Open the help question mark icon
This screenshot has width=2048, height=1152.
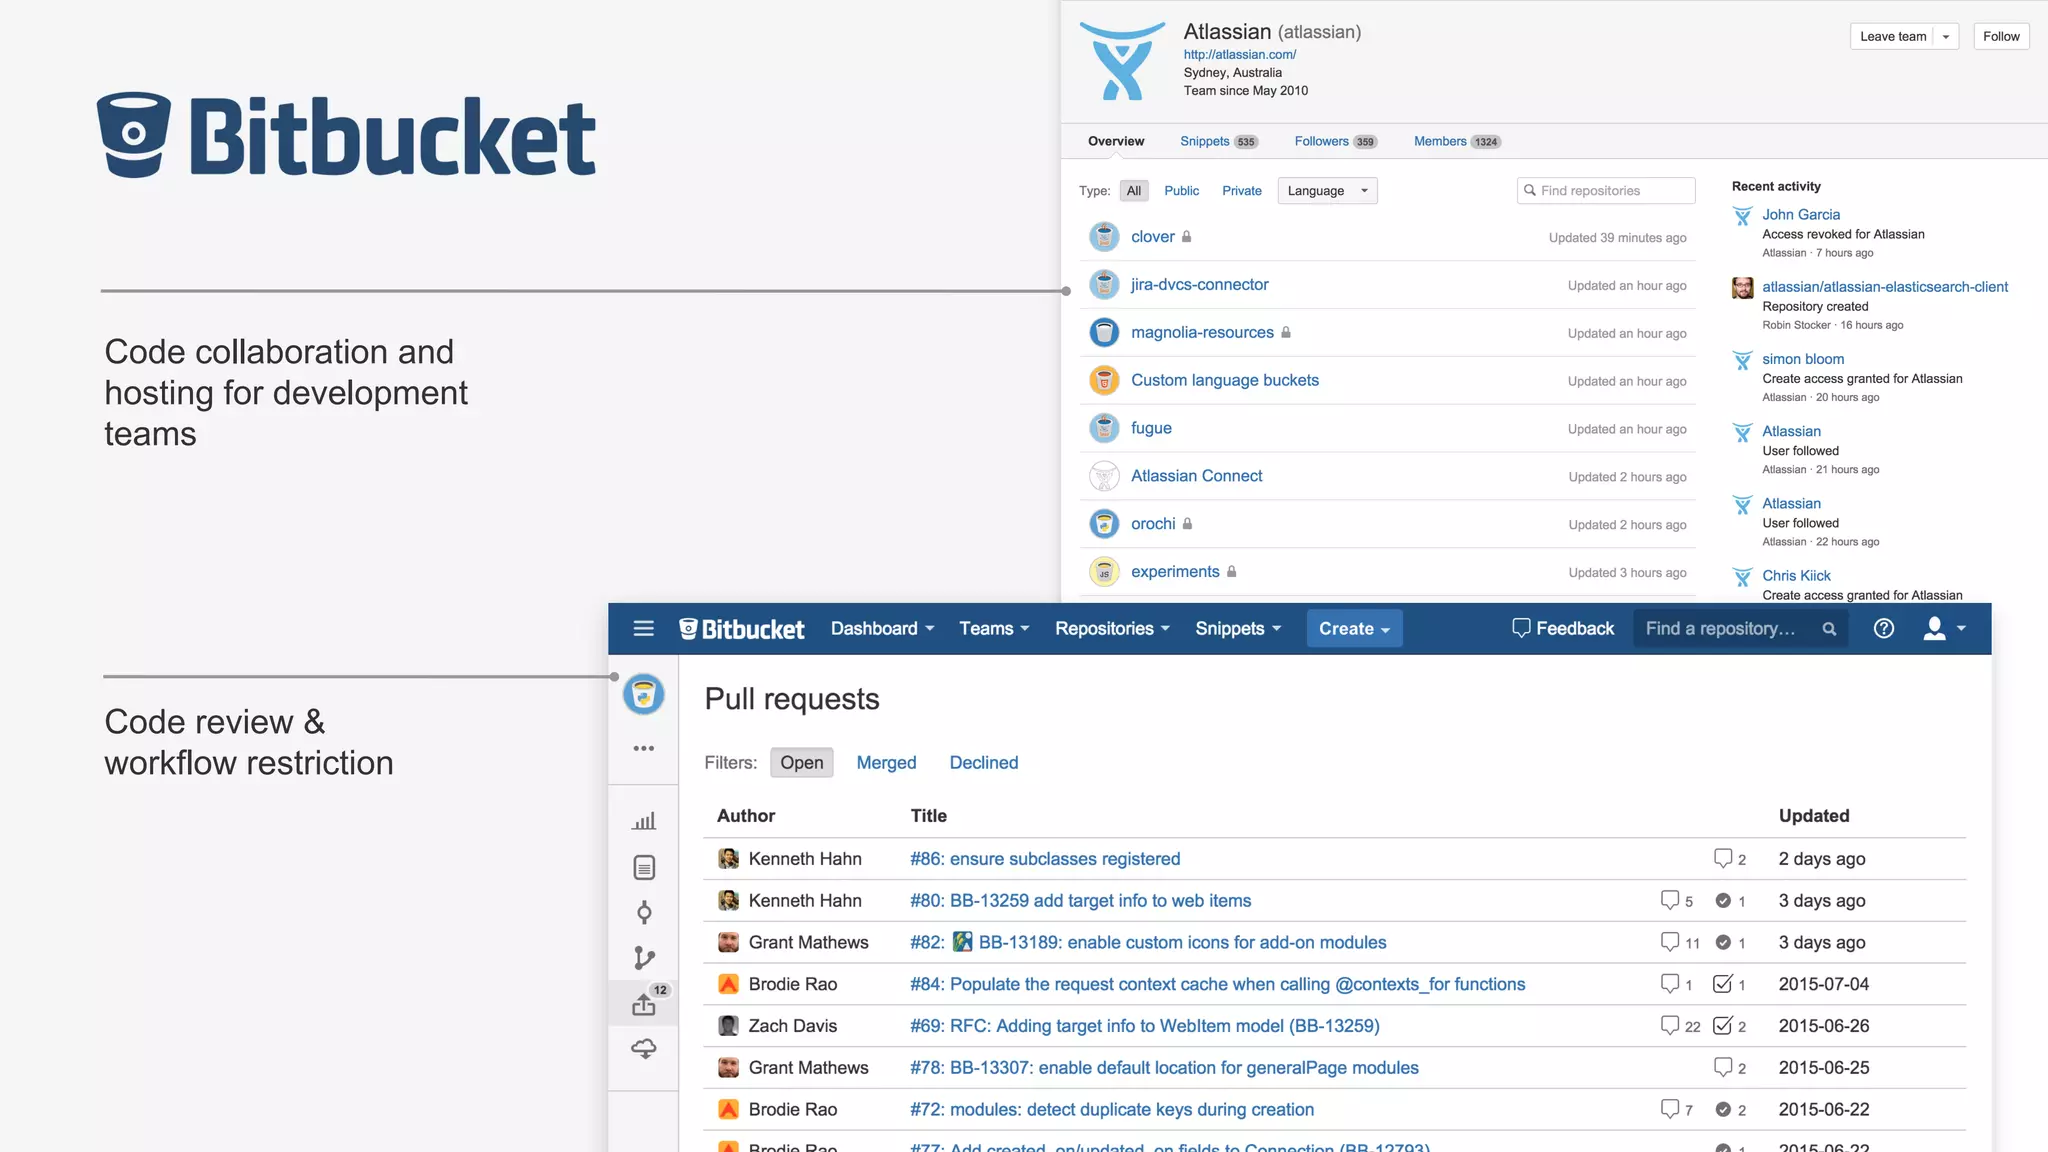[1883, 628]
